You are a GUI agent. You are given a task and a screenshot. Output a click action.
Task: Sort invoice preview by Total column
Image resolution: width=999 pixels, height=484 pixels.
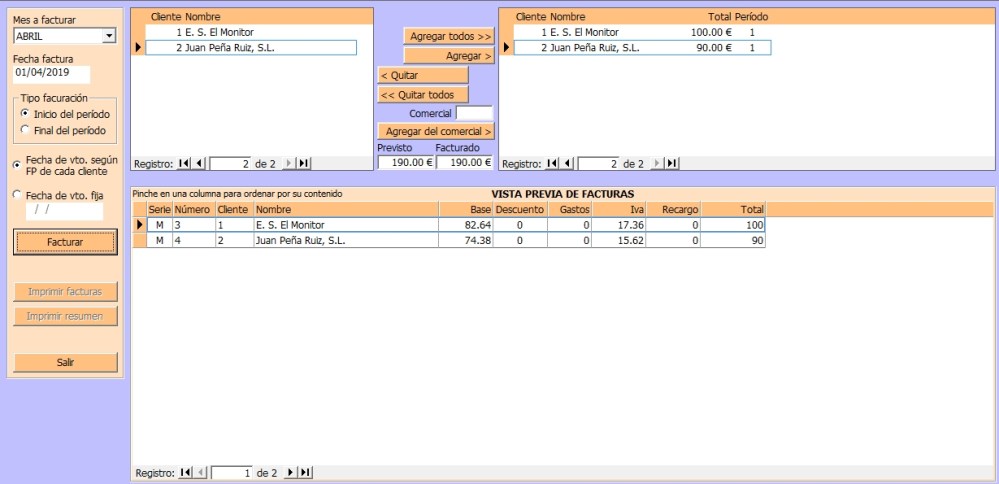[x=734, y=210]
